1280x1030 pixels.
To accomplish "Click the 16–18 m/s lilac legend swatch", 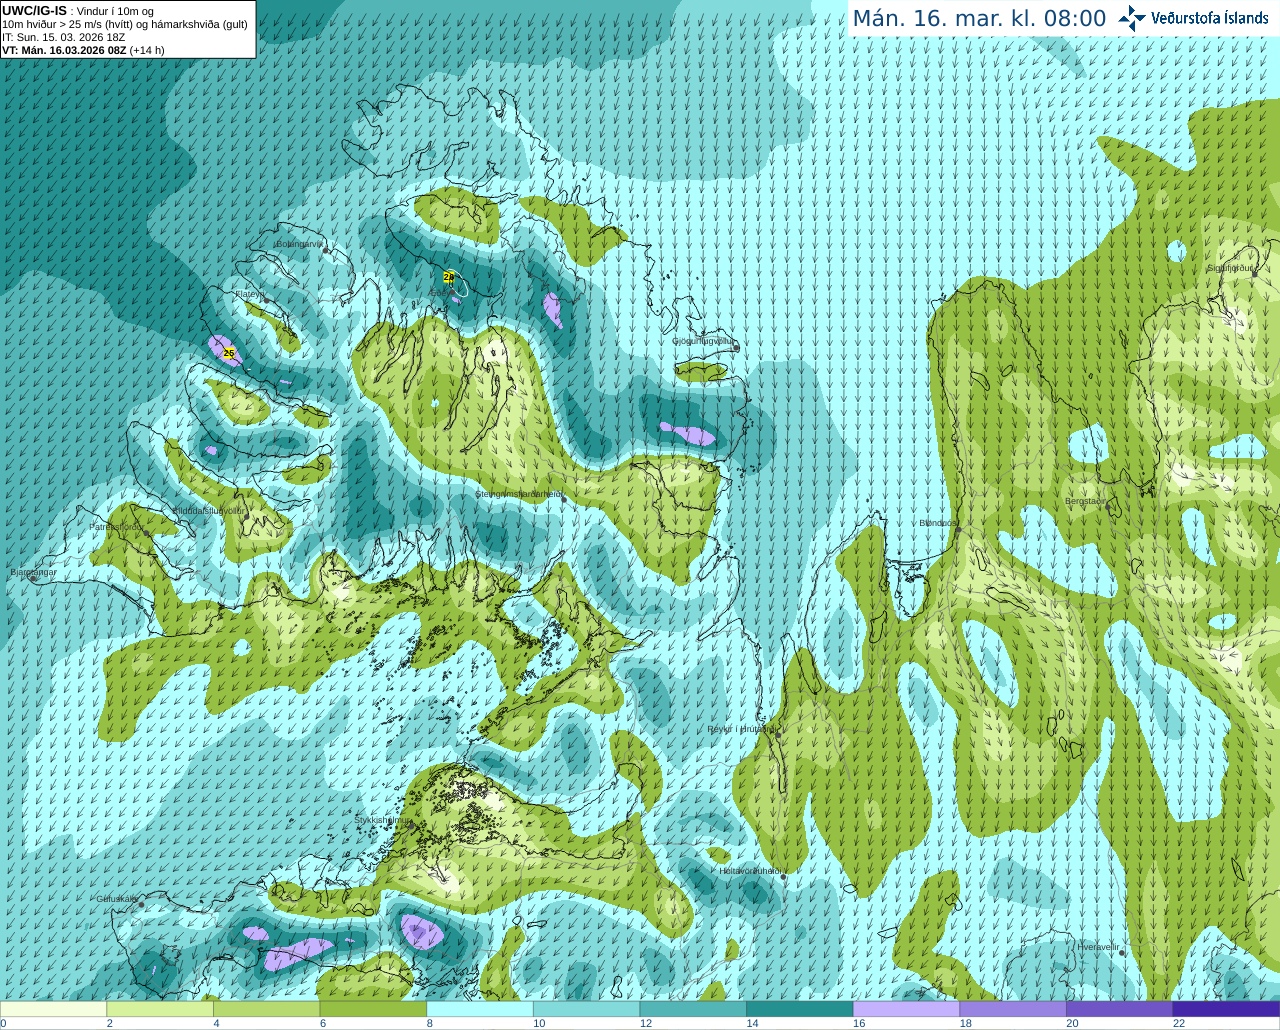I will (x=906, y=1009).
